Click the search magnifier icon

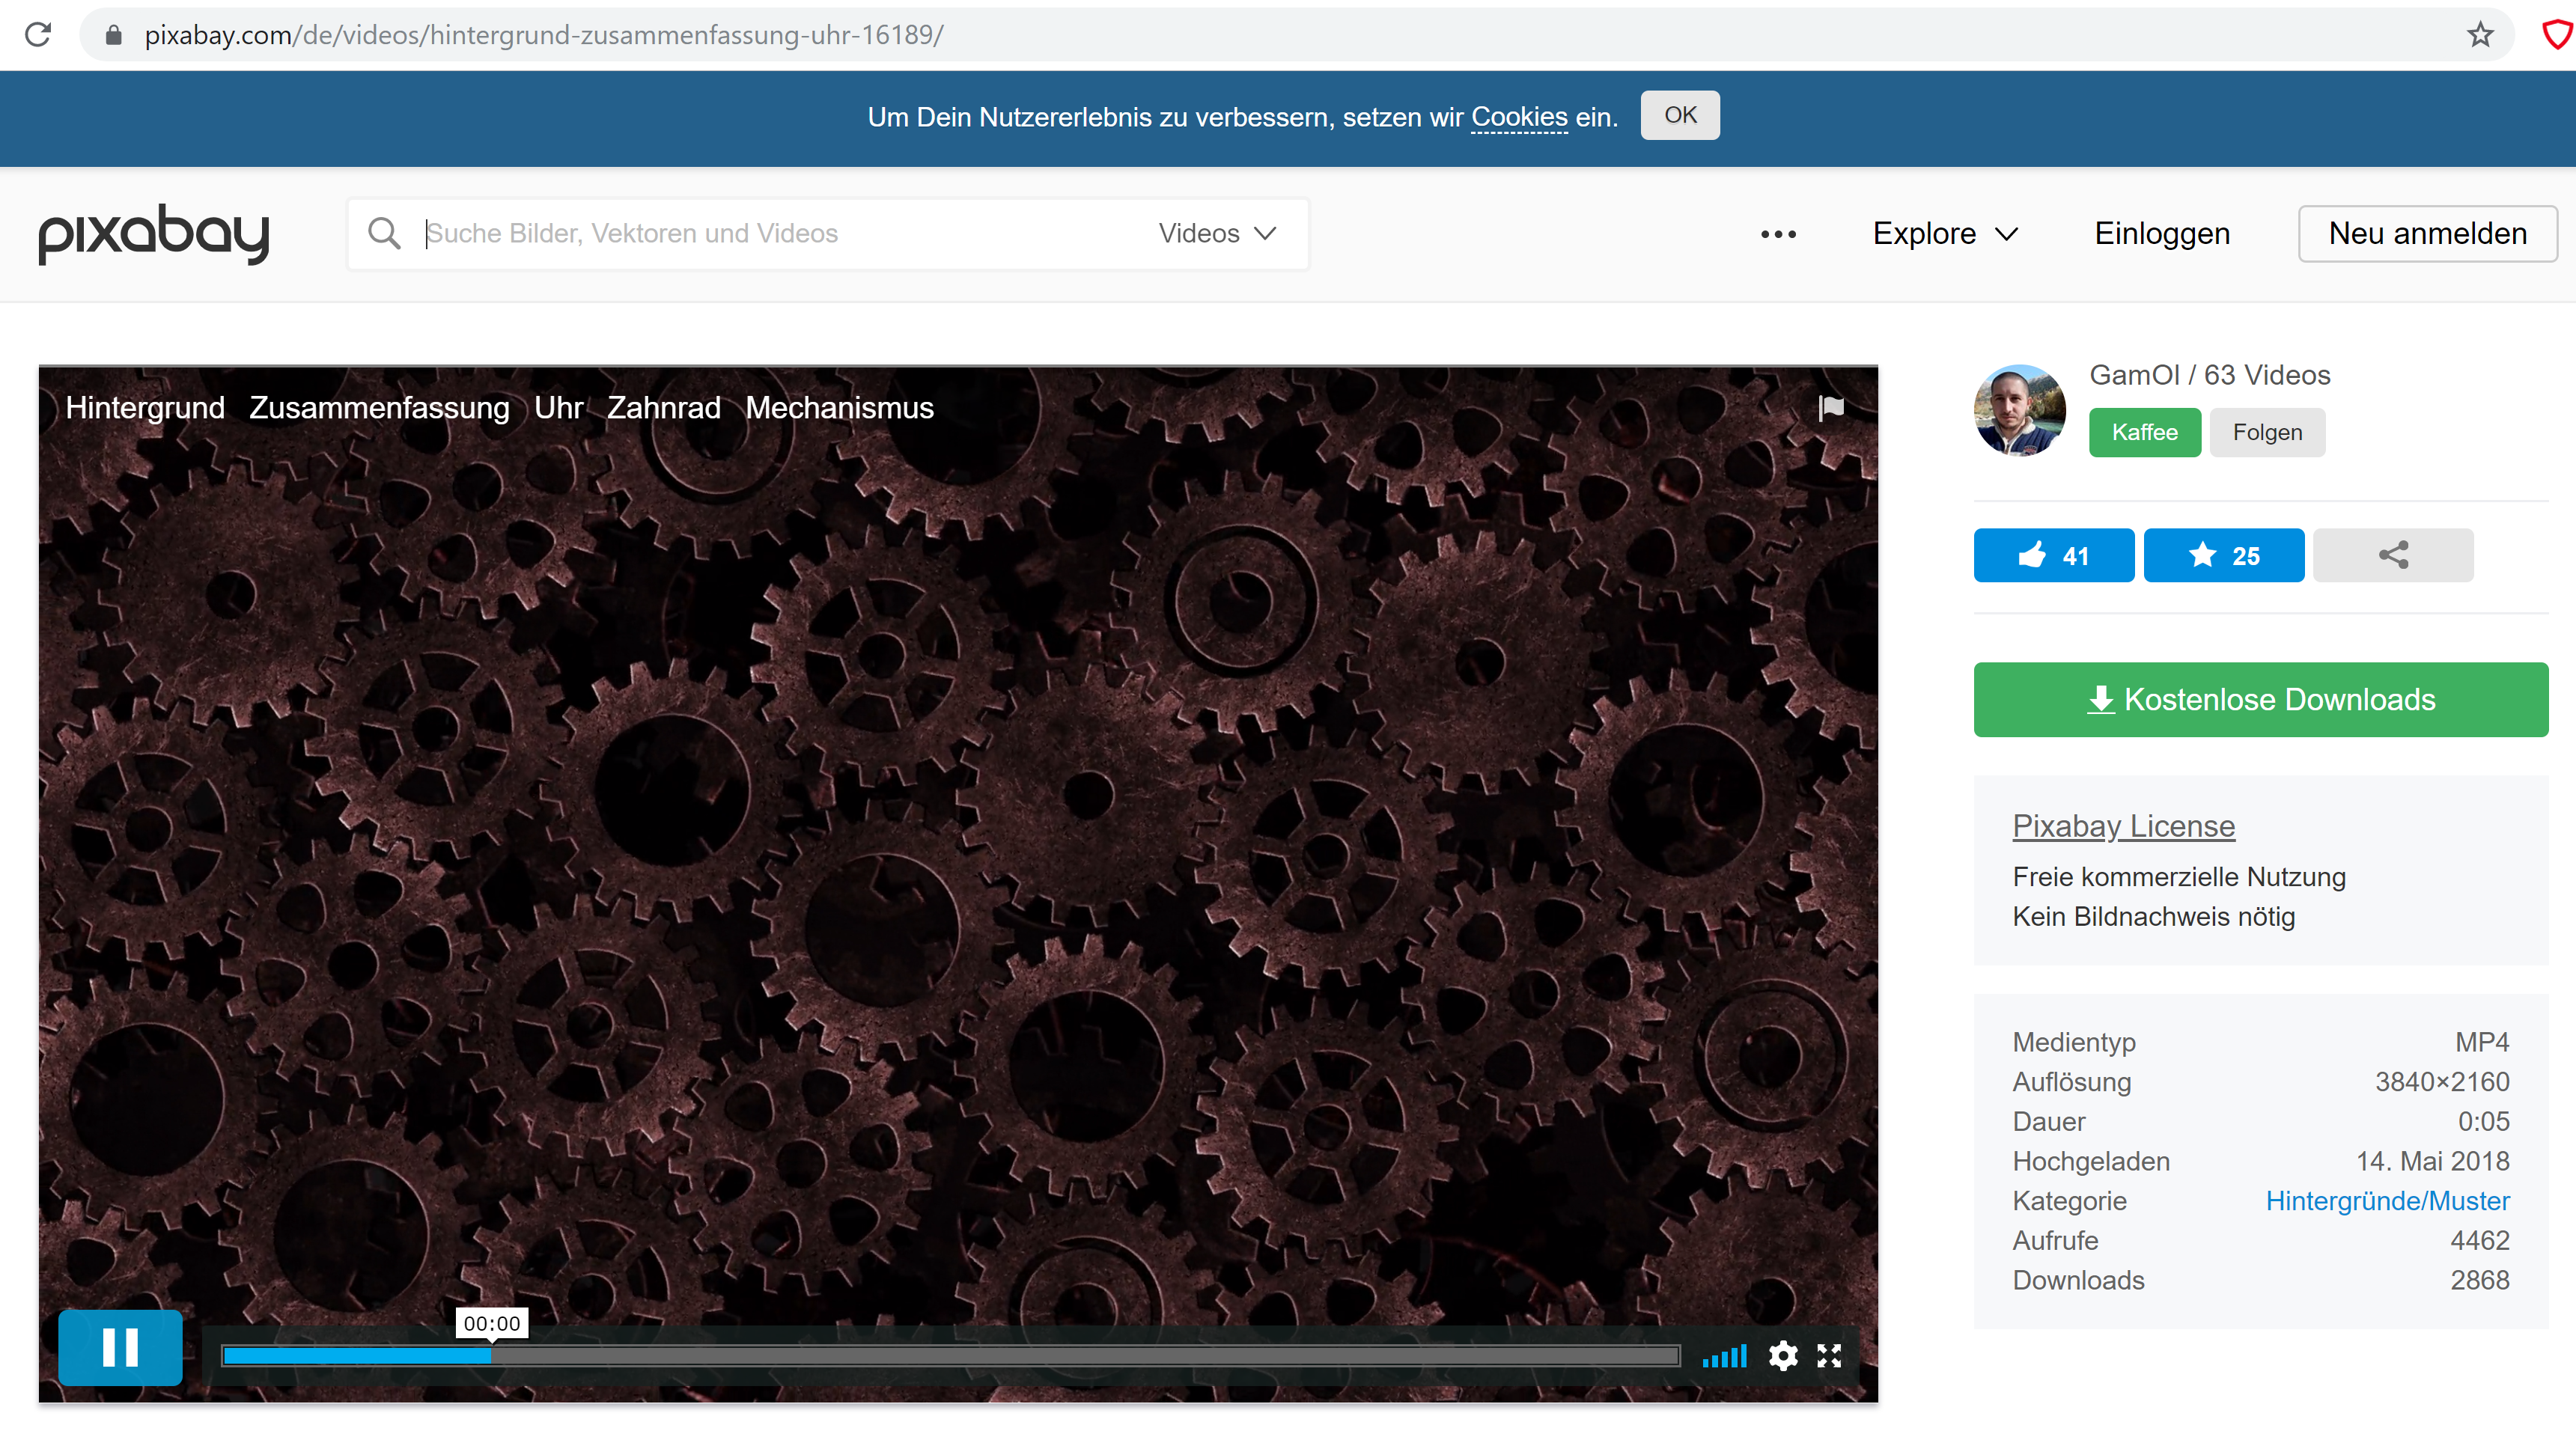click(384, 233)
